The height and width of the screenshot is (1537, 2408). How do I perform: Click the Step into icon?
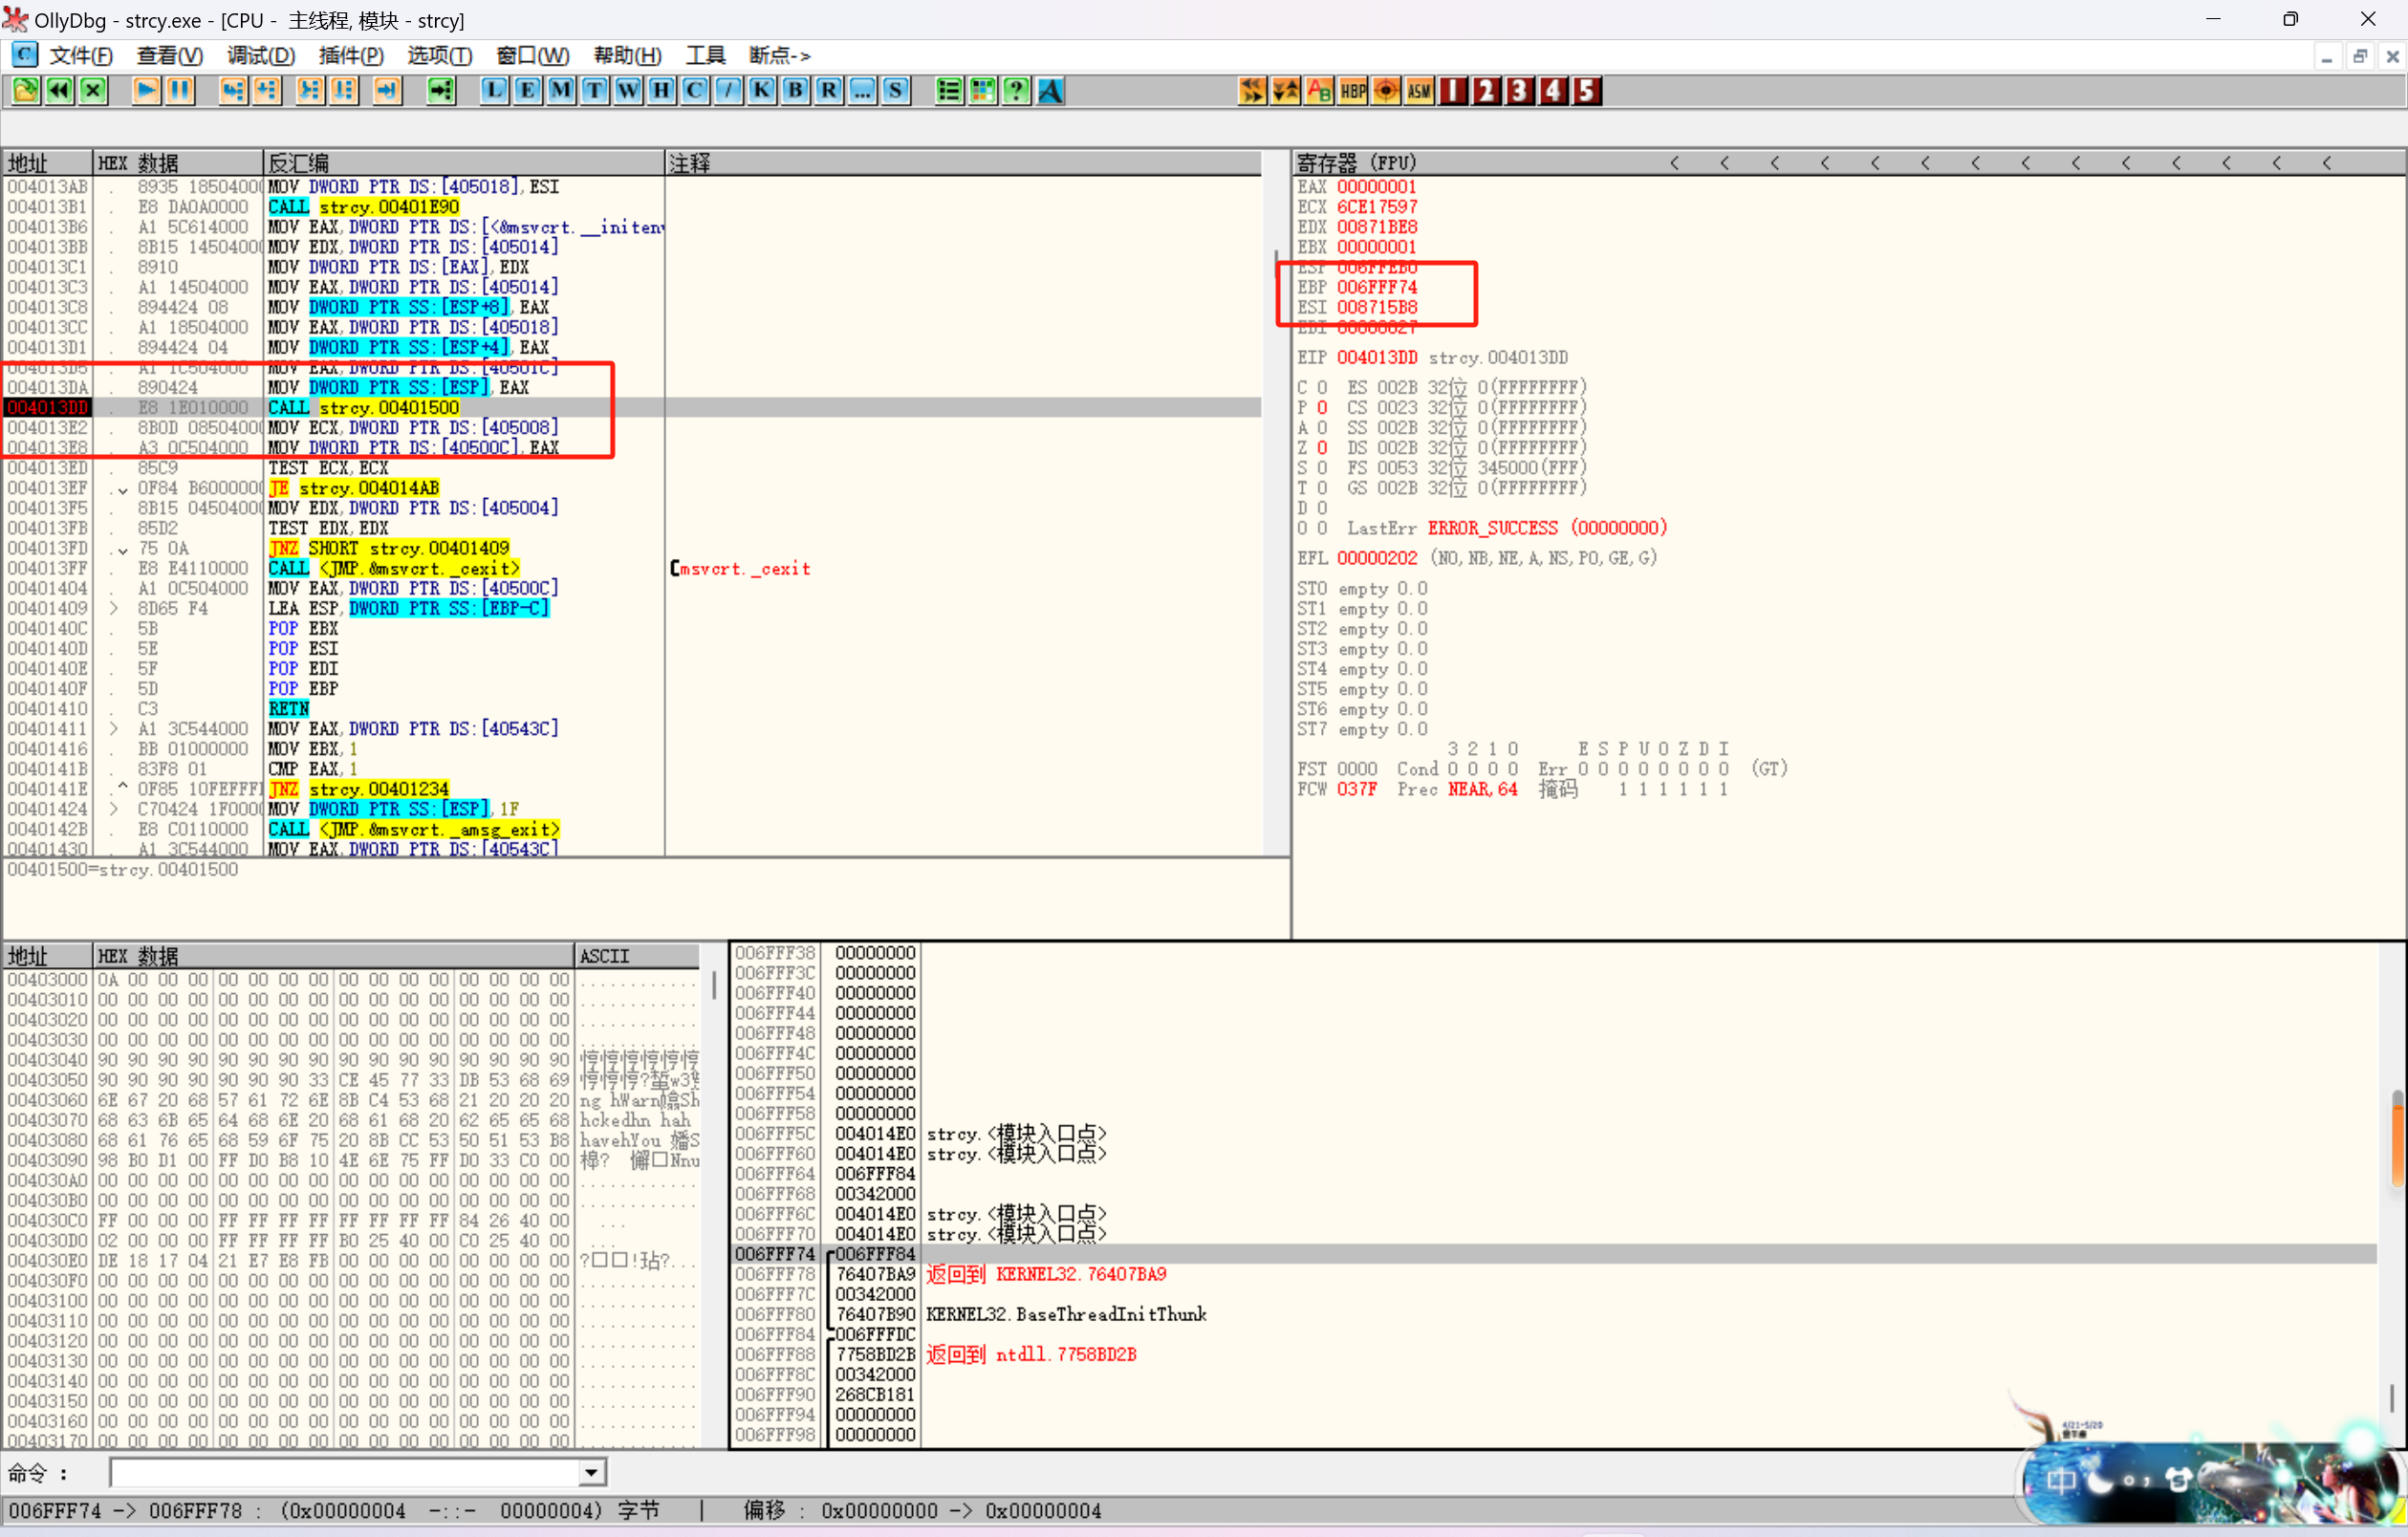[x=233, y=91]
